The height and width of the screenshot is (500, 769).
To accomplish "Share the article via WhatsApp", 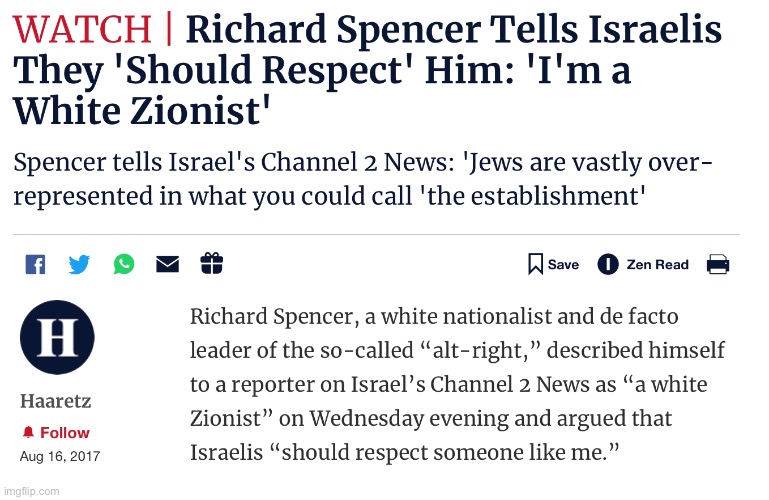I will point(124,264).
